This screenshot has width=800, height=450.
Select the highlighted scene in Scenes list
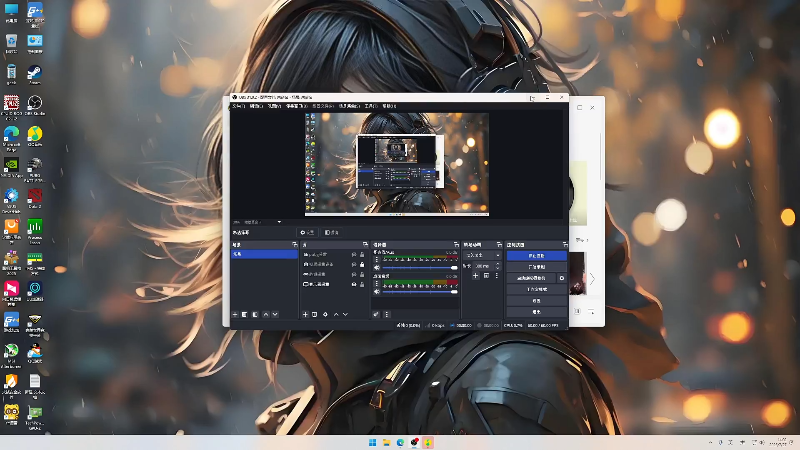tap(264, 254)
